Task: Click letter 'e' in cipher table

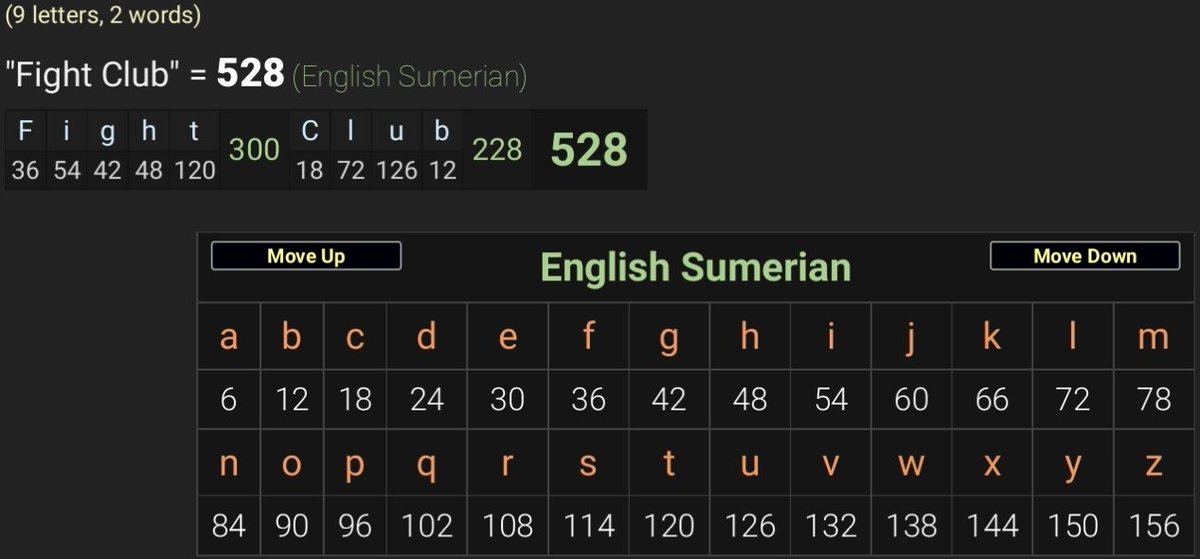Action: pyautogui.click(x=507, y=337)
